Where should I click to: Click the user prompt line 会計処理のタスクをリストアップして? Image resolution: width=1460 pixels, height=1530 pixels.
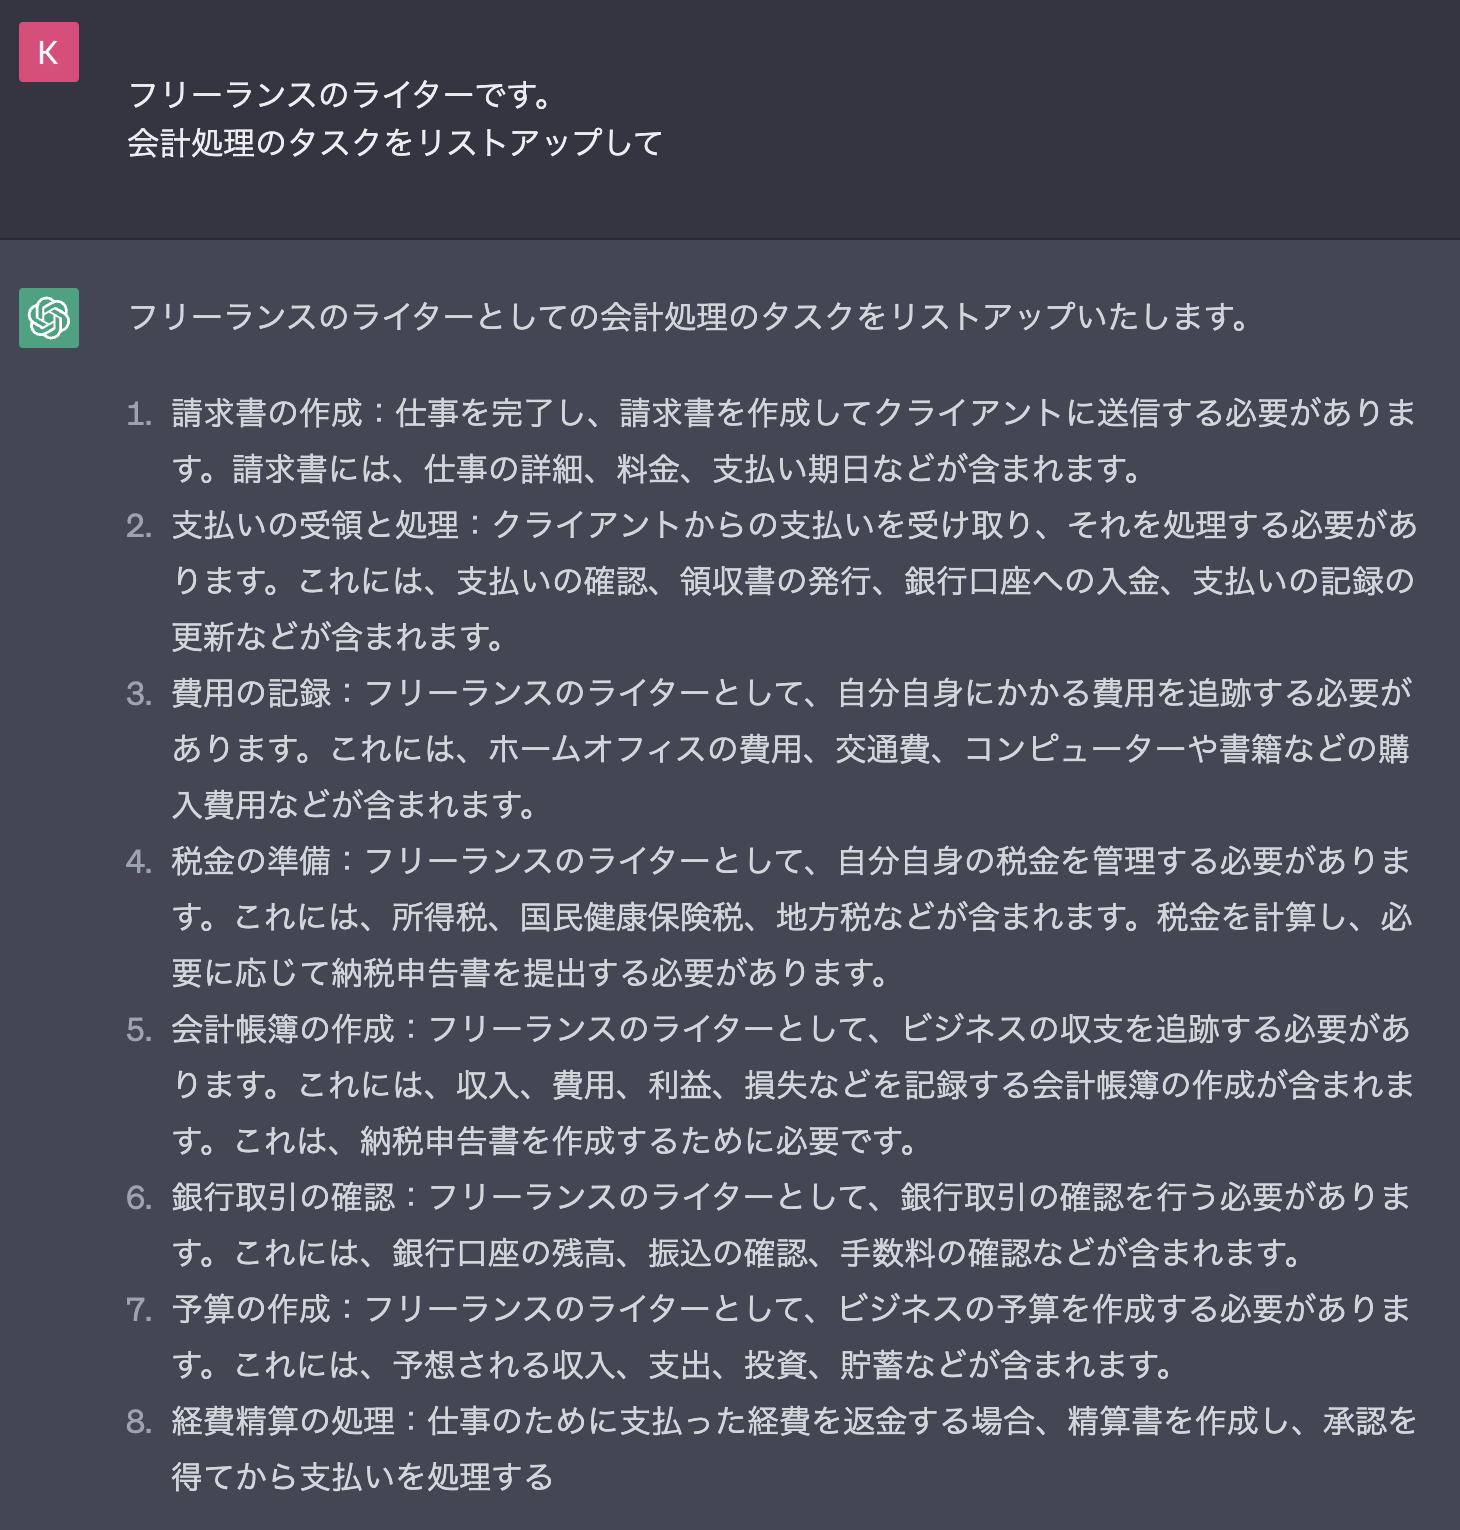394,143
